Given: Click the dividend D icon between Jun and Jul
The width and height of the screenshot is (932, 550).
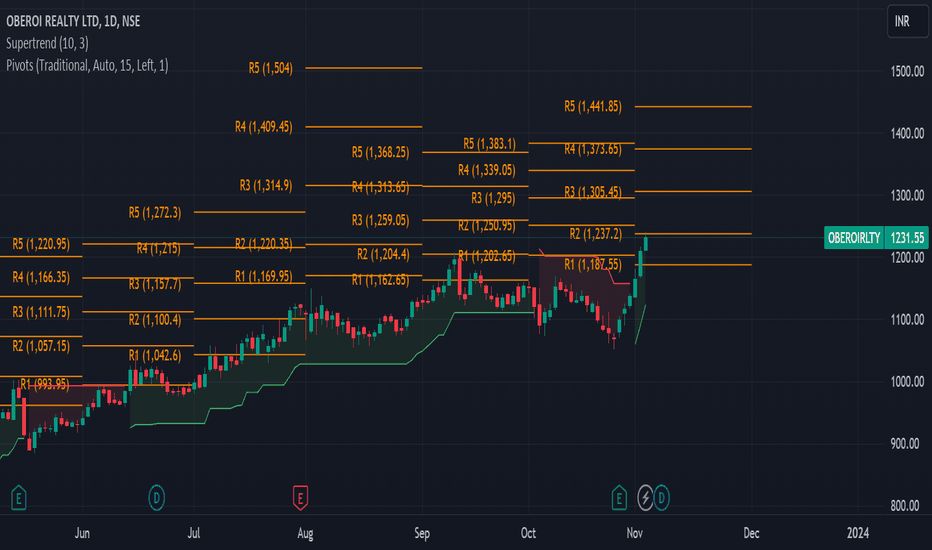Looking at the screenshot, I should click(x=156, y=498).
